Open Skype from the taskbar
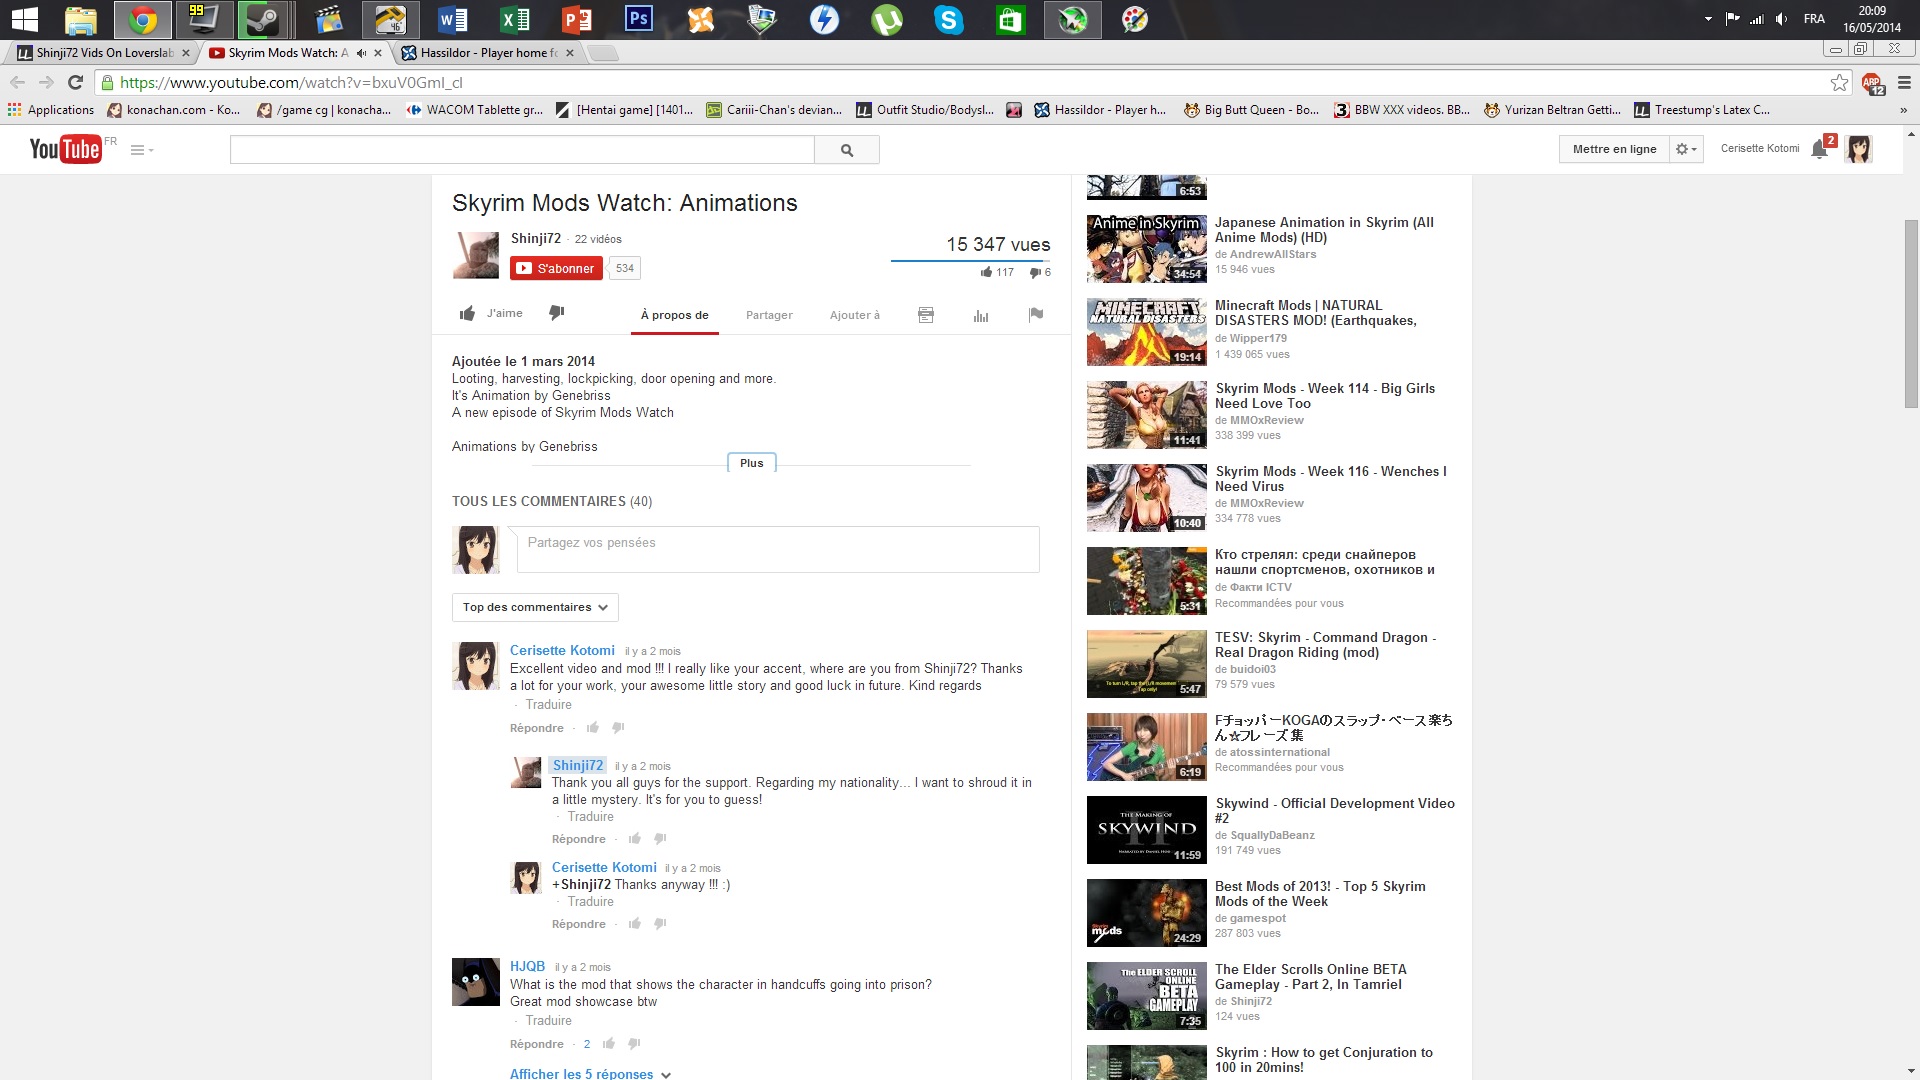 pos(948,19)
